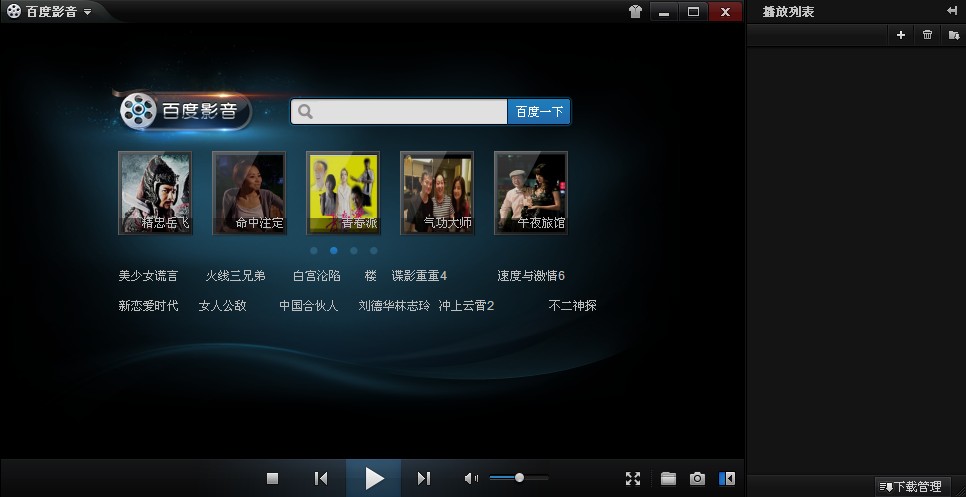Click the playlist folder options icon
Image resolution: width=966 pixels, height=497 pixels.
[954, 35]
